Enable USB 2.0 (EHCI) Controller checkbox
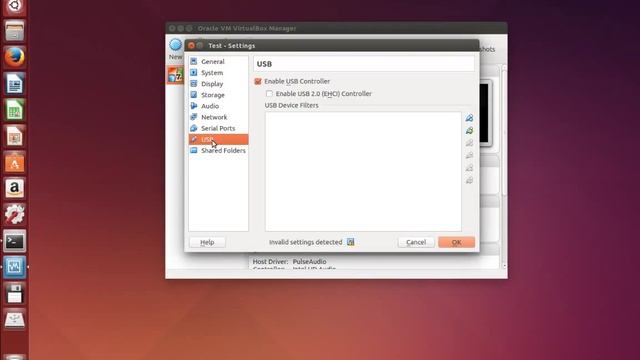Image resolution: width=640 pixels, height=360 pixels. pos(269,94)
